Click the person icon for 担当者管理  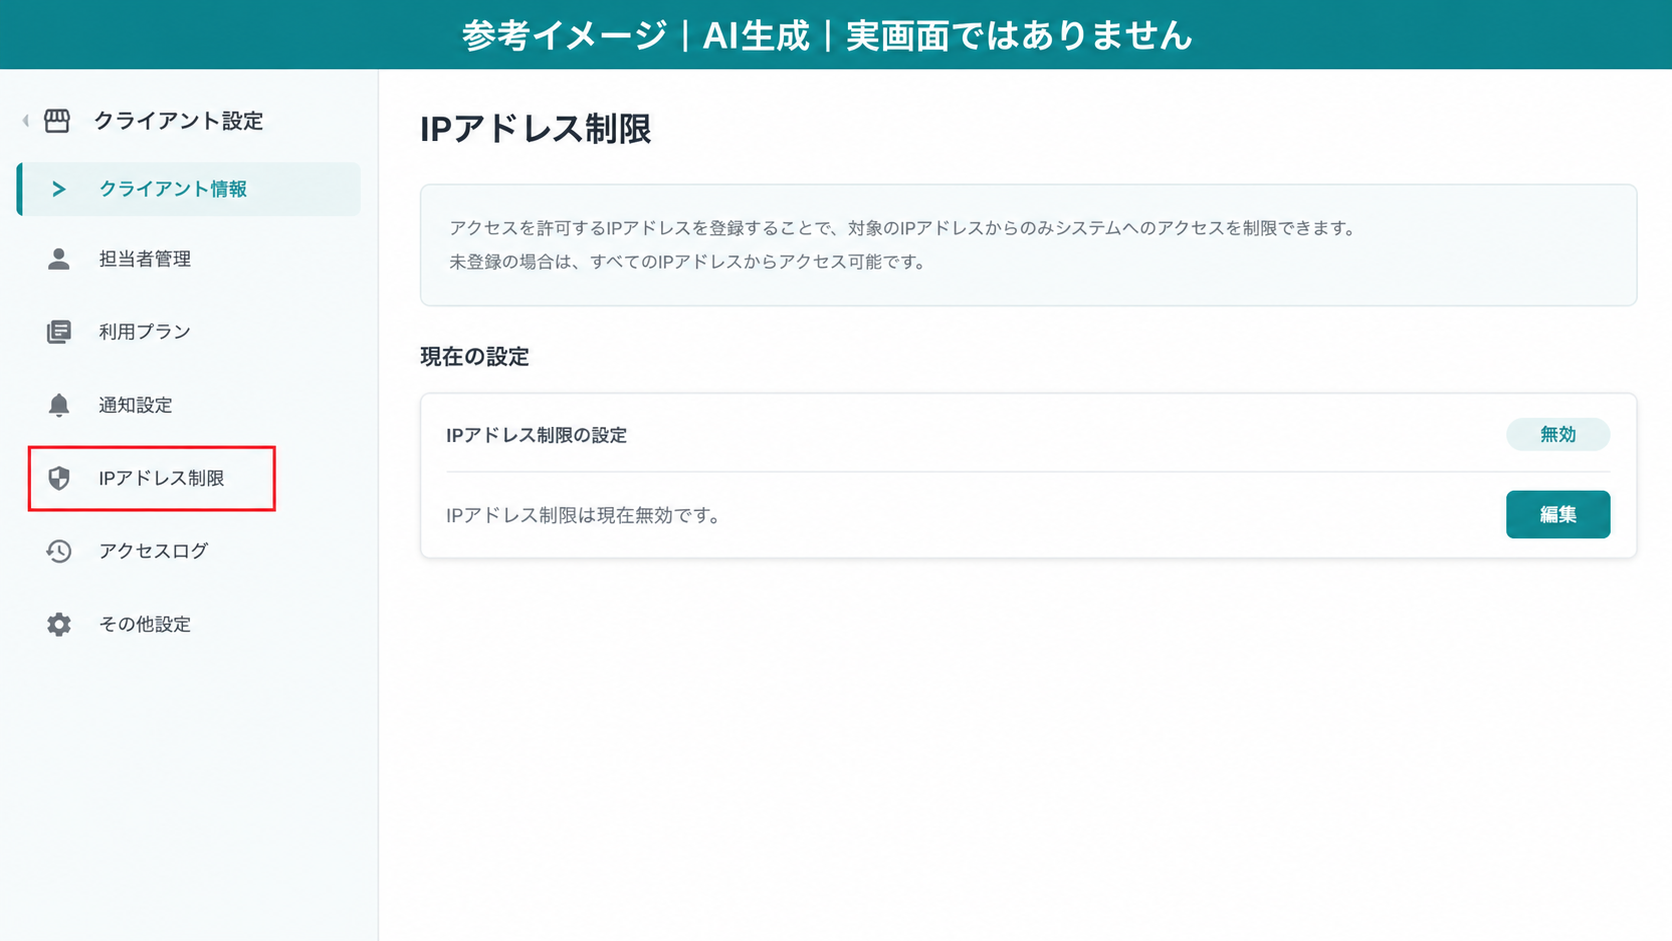pos(59,259)
